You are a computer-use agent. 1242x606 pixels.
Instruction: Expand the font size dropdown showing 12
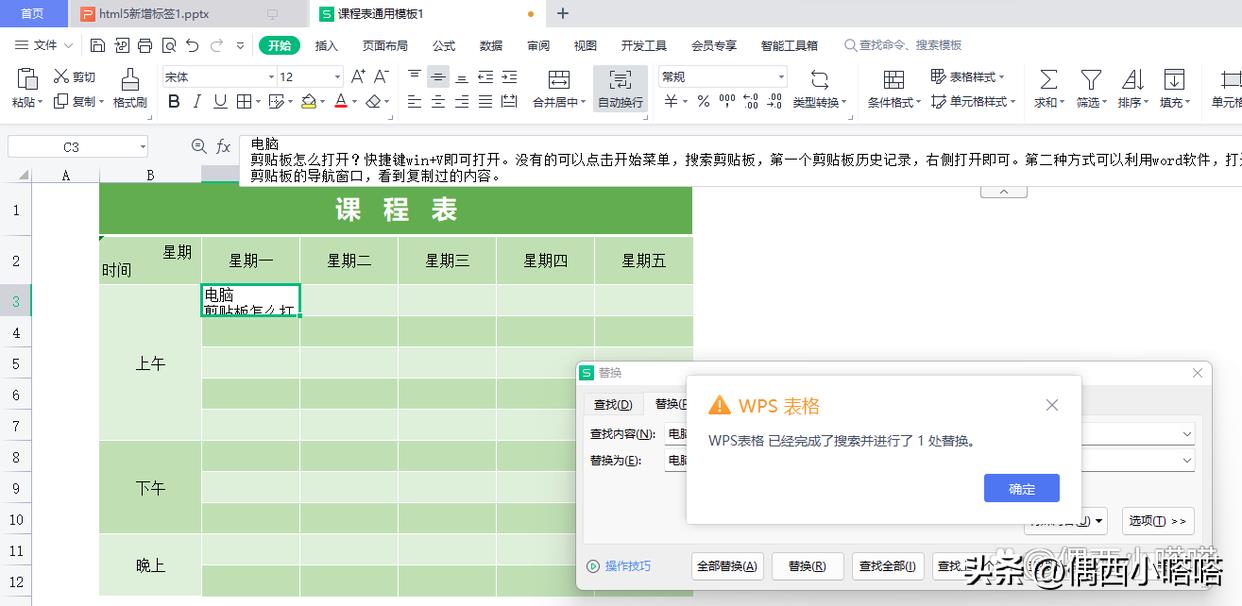pyautogui.click(x=310, y=77)
